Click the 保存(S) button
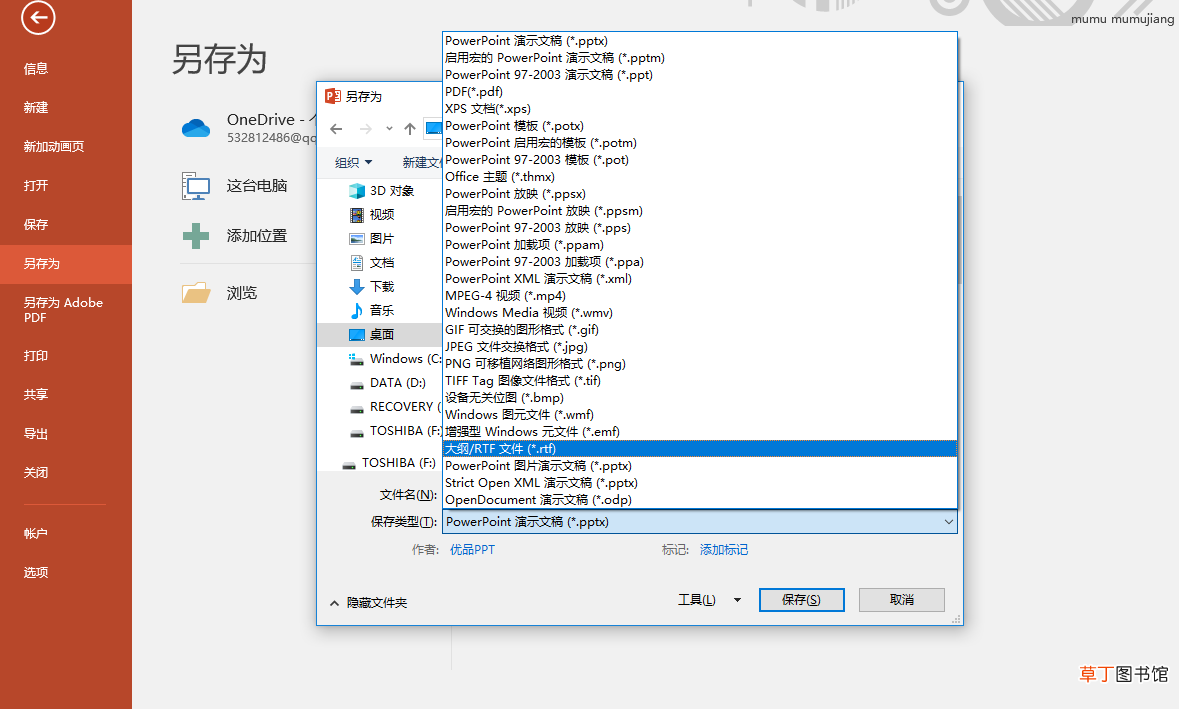 click(802, 600)
